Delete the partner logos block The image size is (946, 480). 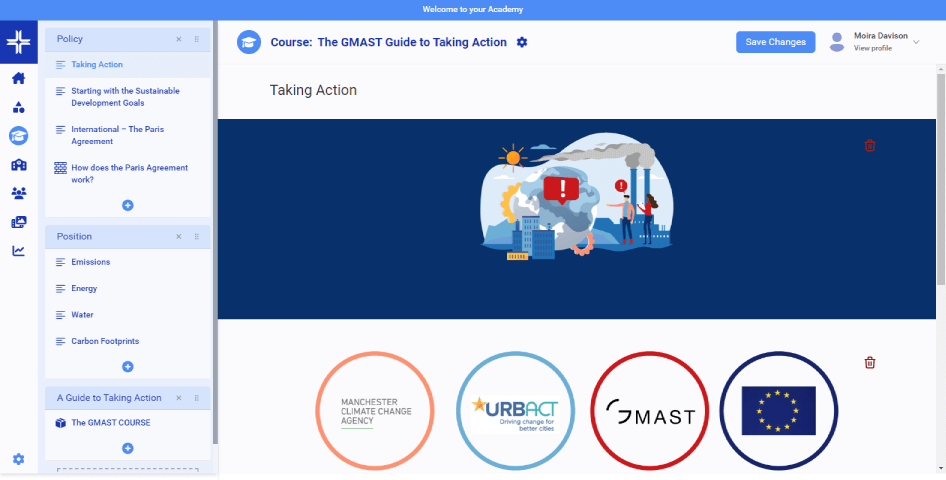[x=870, y=362]
